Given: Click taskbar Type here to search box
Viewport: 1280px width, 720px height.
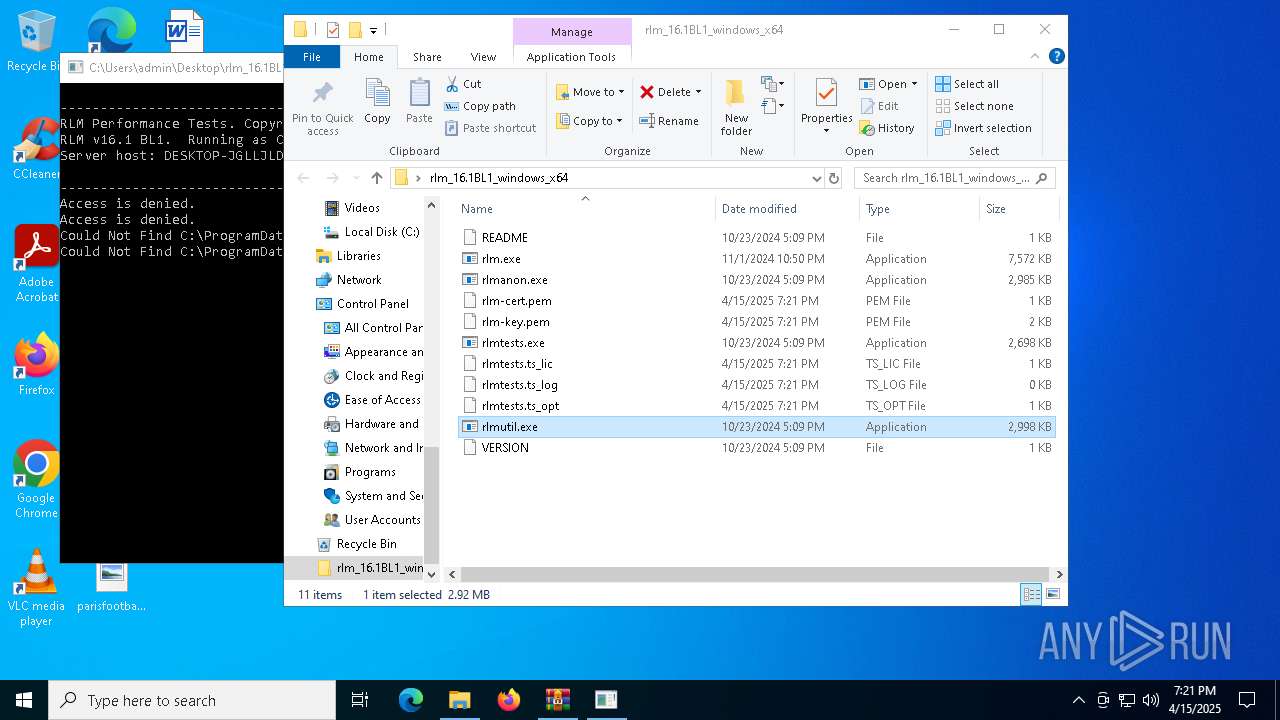Looking at the screenshot, I should point(192,700).
